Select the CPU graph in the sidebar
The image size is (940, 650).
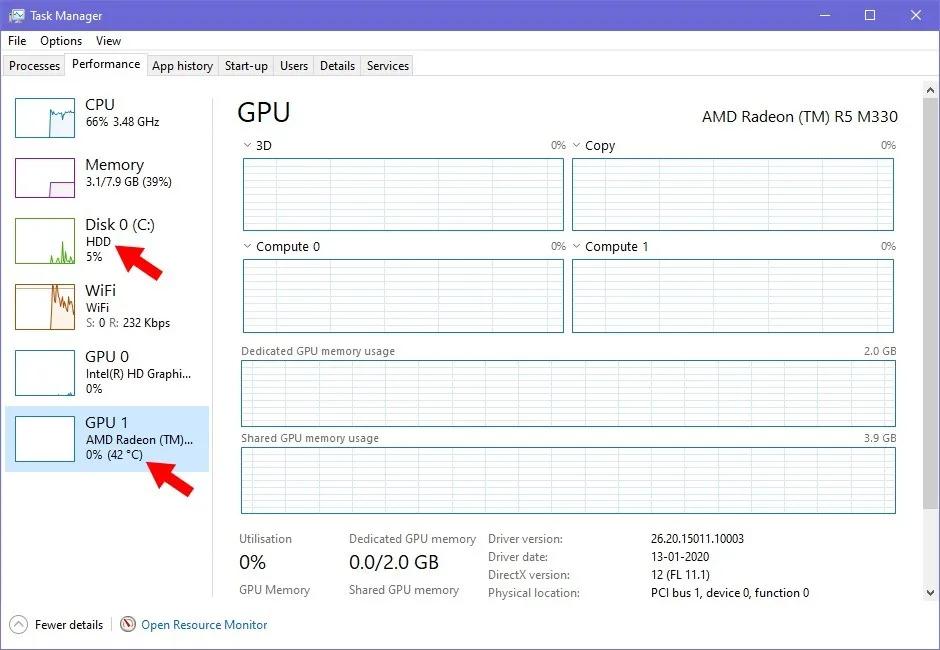coord(44,117)
